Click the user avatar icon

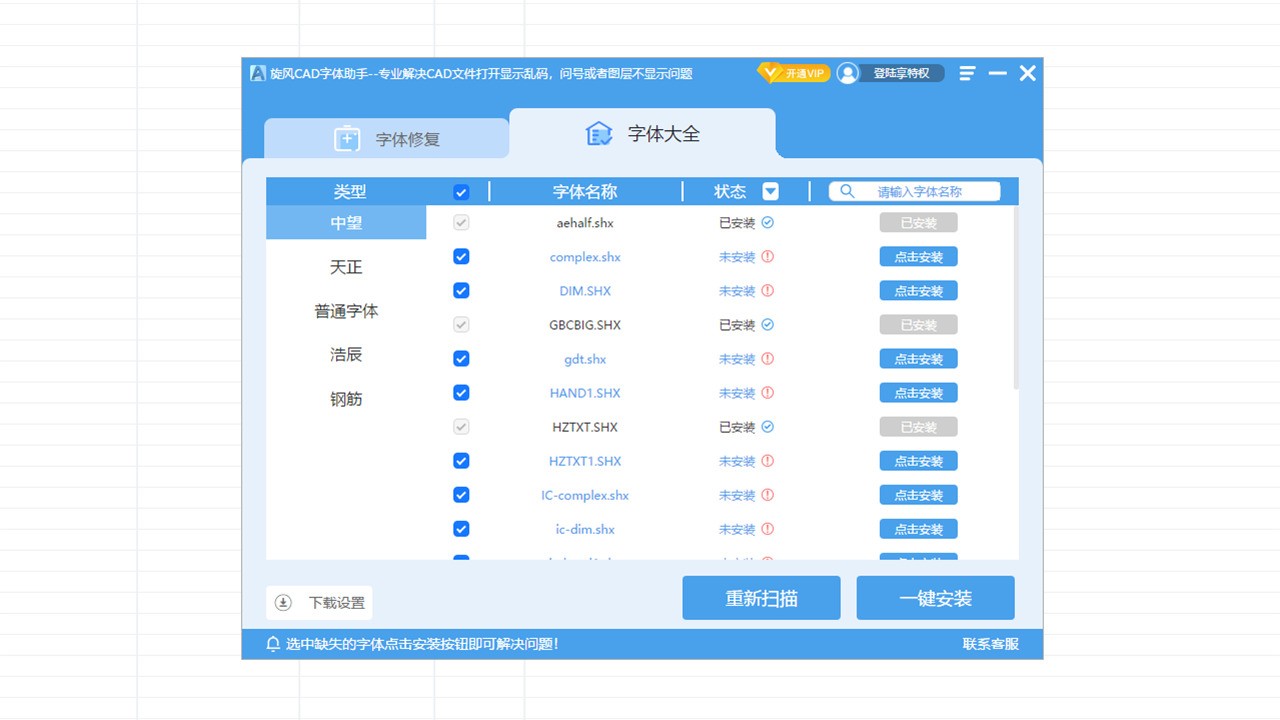point(848,73)
